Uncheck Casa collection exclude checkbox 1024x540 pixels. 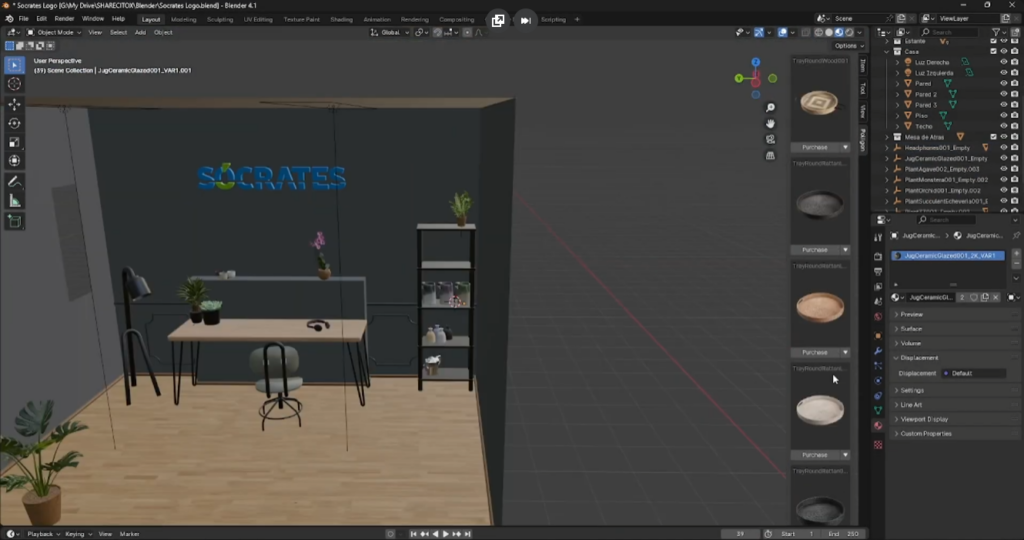point(993,51)
